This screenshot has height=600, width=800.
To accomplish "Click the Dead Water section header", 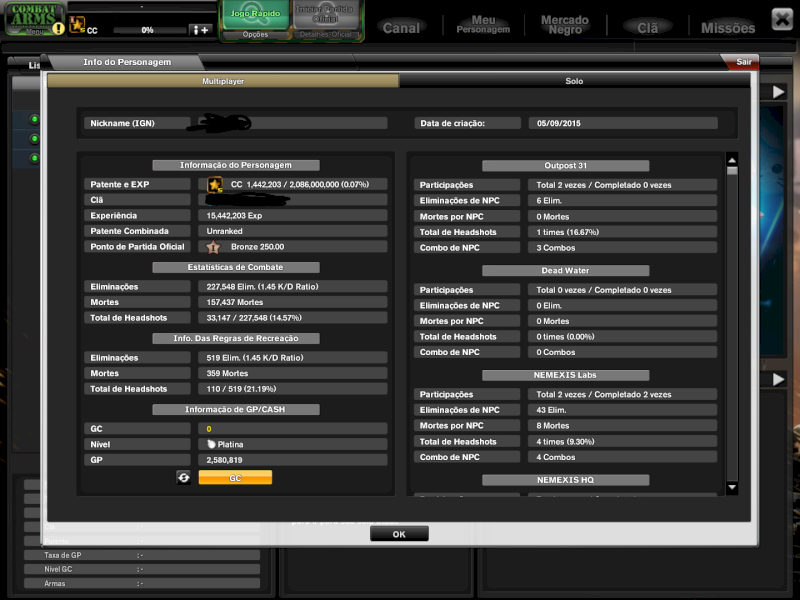I will click(565, 270).
